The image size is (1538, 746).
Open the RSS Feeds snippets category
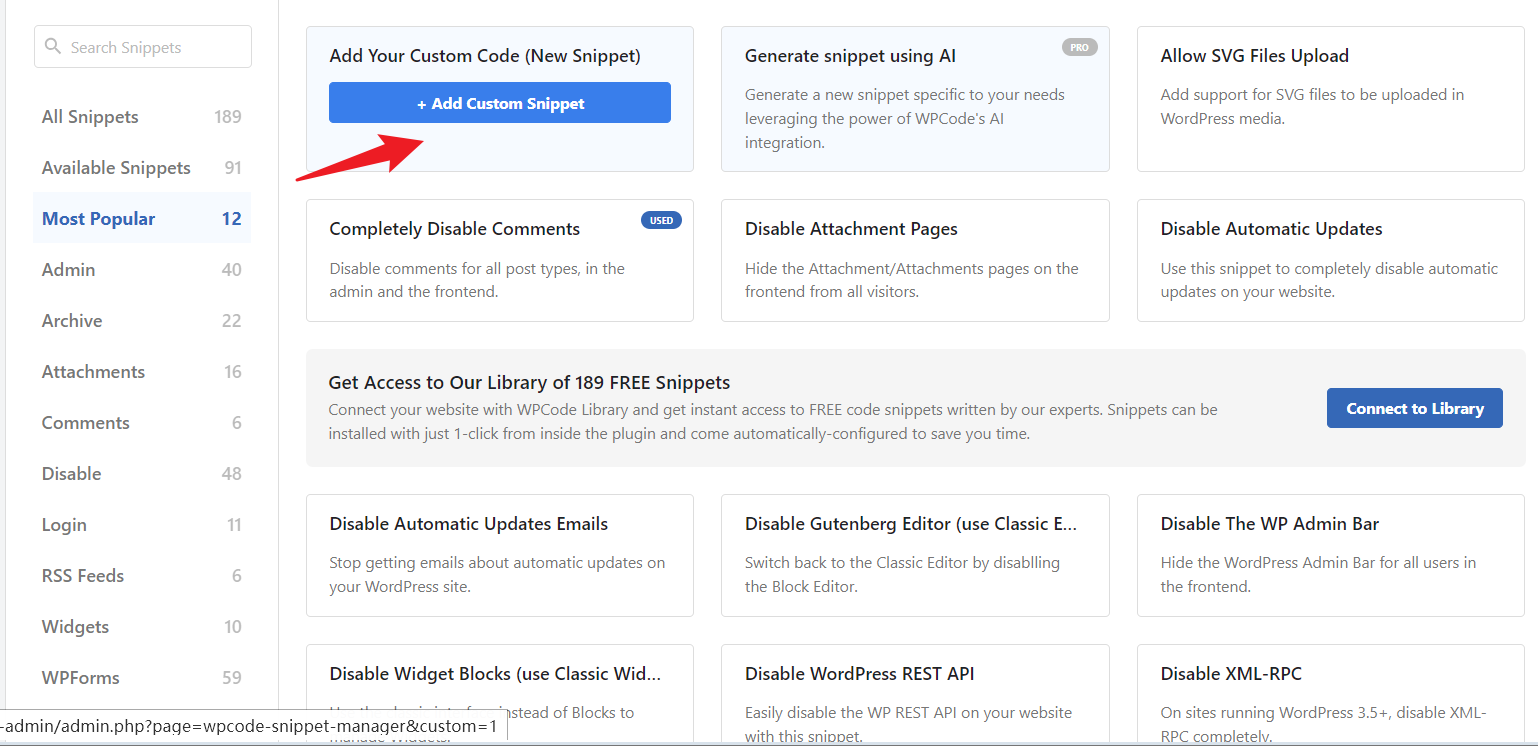(x=142, y=576)
